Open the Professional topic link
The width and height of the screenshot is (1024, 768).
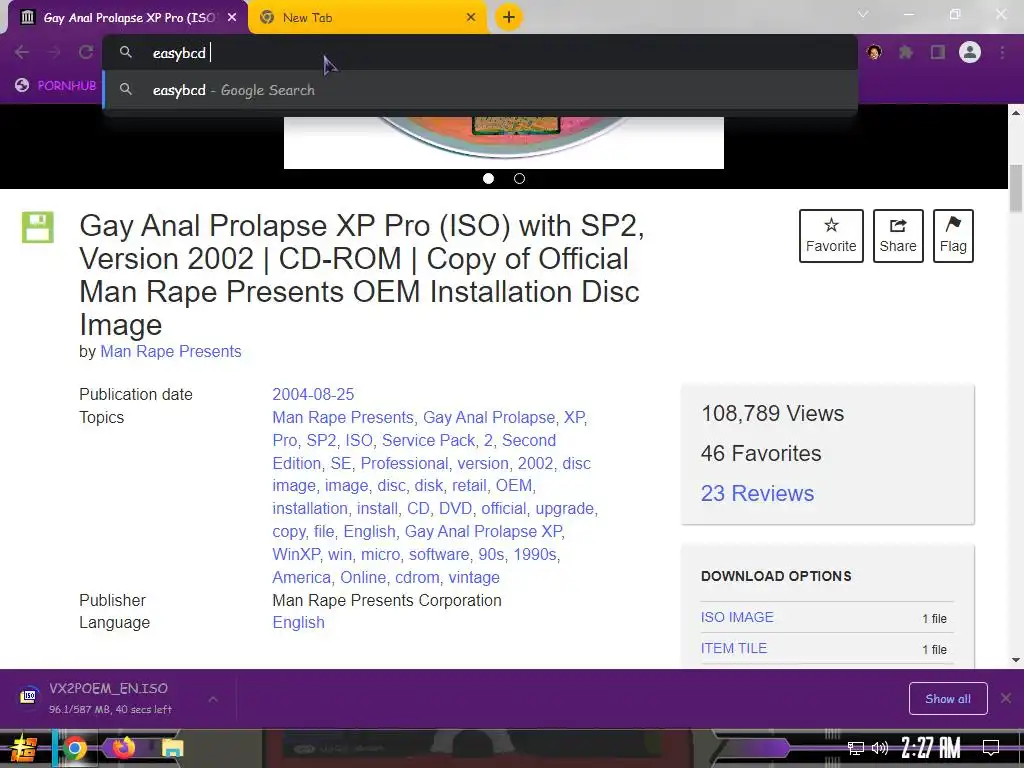404,463
